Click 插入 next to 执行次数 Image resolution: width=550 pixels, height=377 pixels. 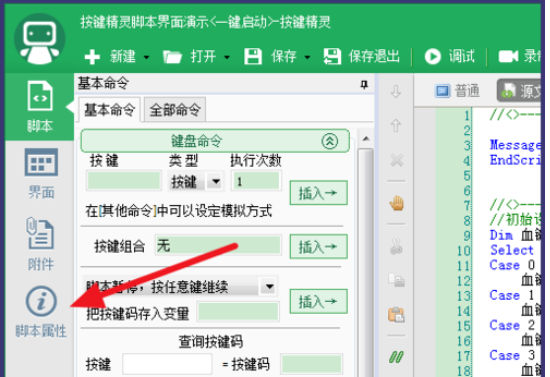coord(318,193)
